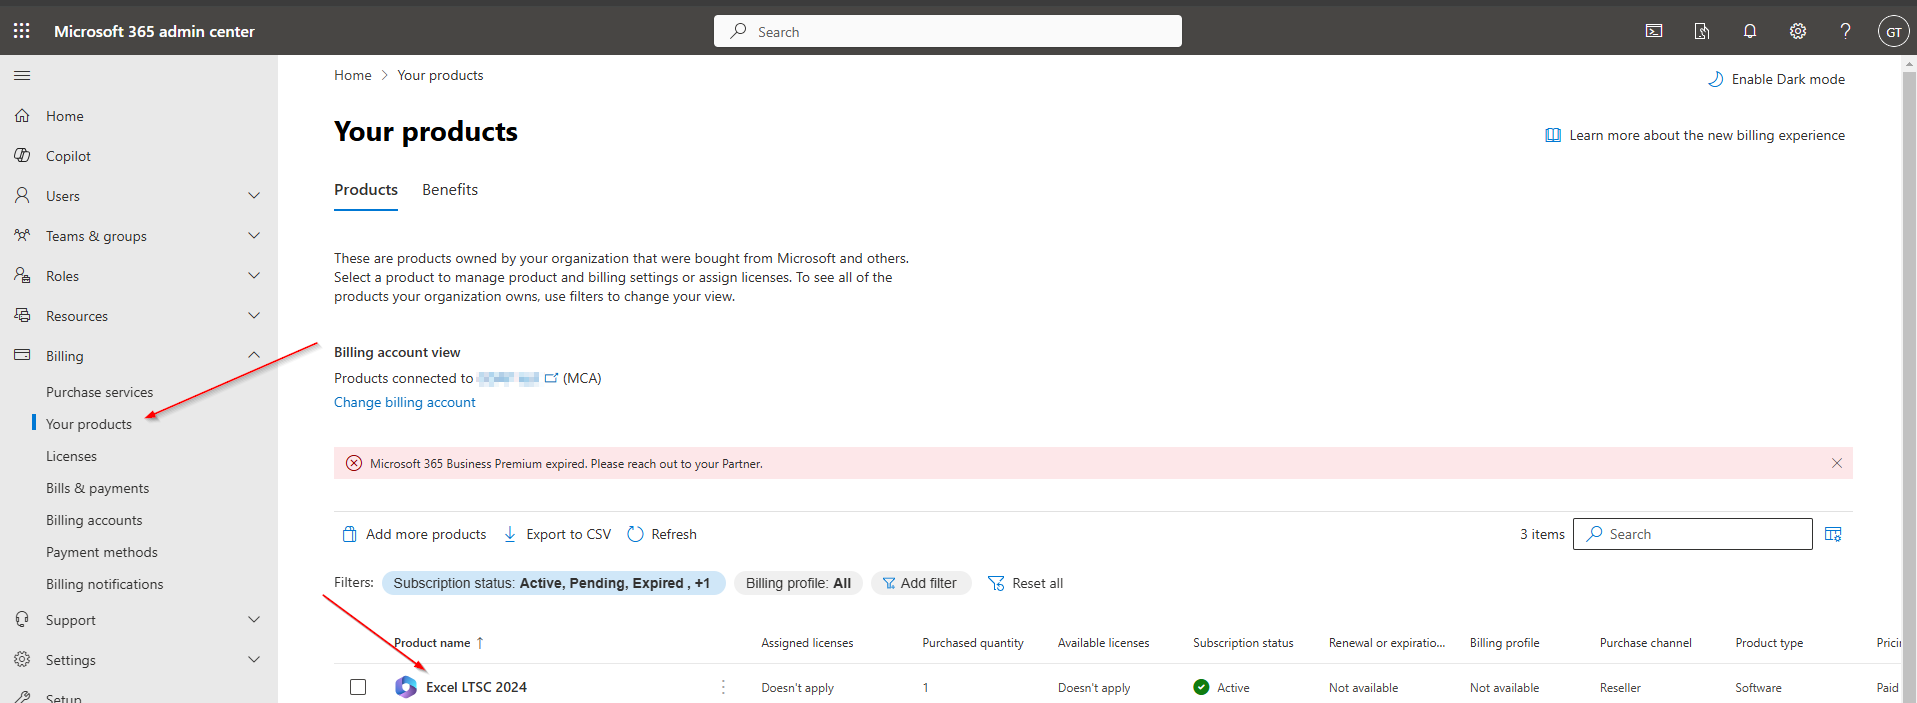The height and width of the screenshot is (703, 1917).
Task: Open Excel LTSC 2024 more actions menu
Action: click(723, 687)
